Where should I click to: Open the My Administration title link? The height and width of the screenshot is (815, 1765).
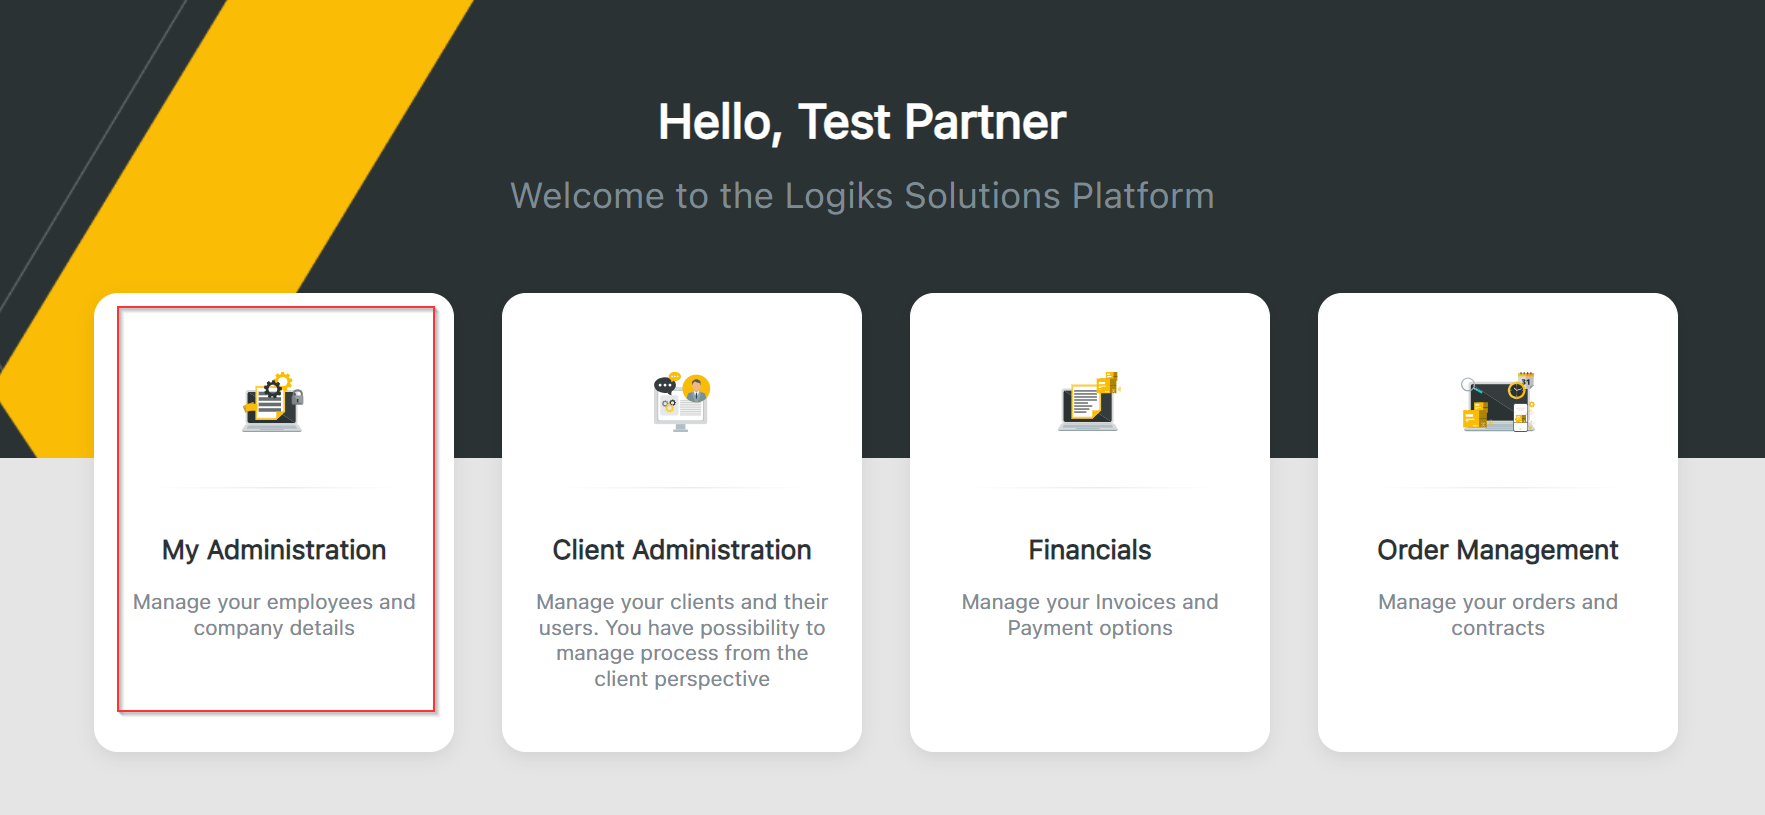point(274,550)
